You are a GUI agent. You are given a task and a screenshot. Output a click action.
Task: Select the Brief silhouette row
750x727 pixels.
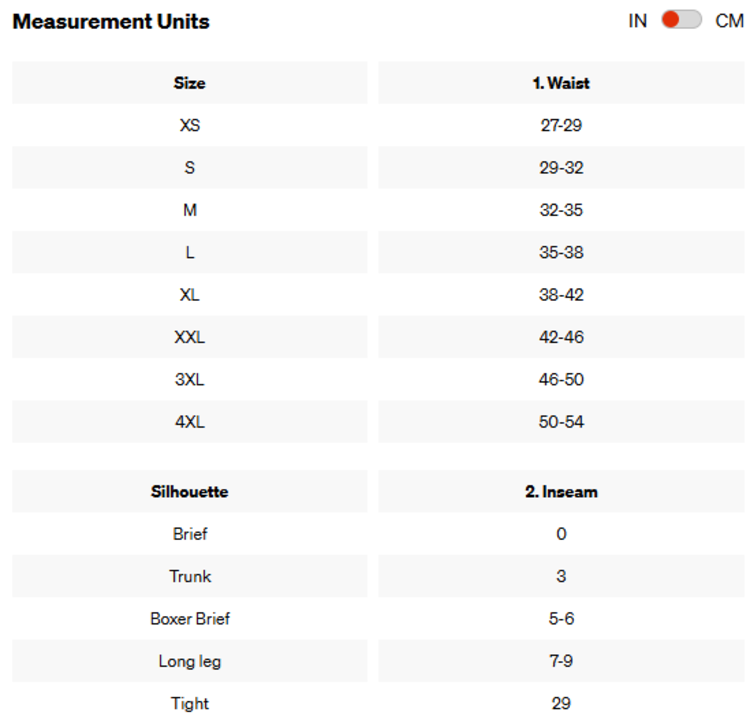[x=189, y=534]
